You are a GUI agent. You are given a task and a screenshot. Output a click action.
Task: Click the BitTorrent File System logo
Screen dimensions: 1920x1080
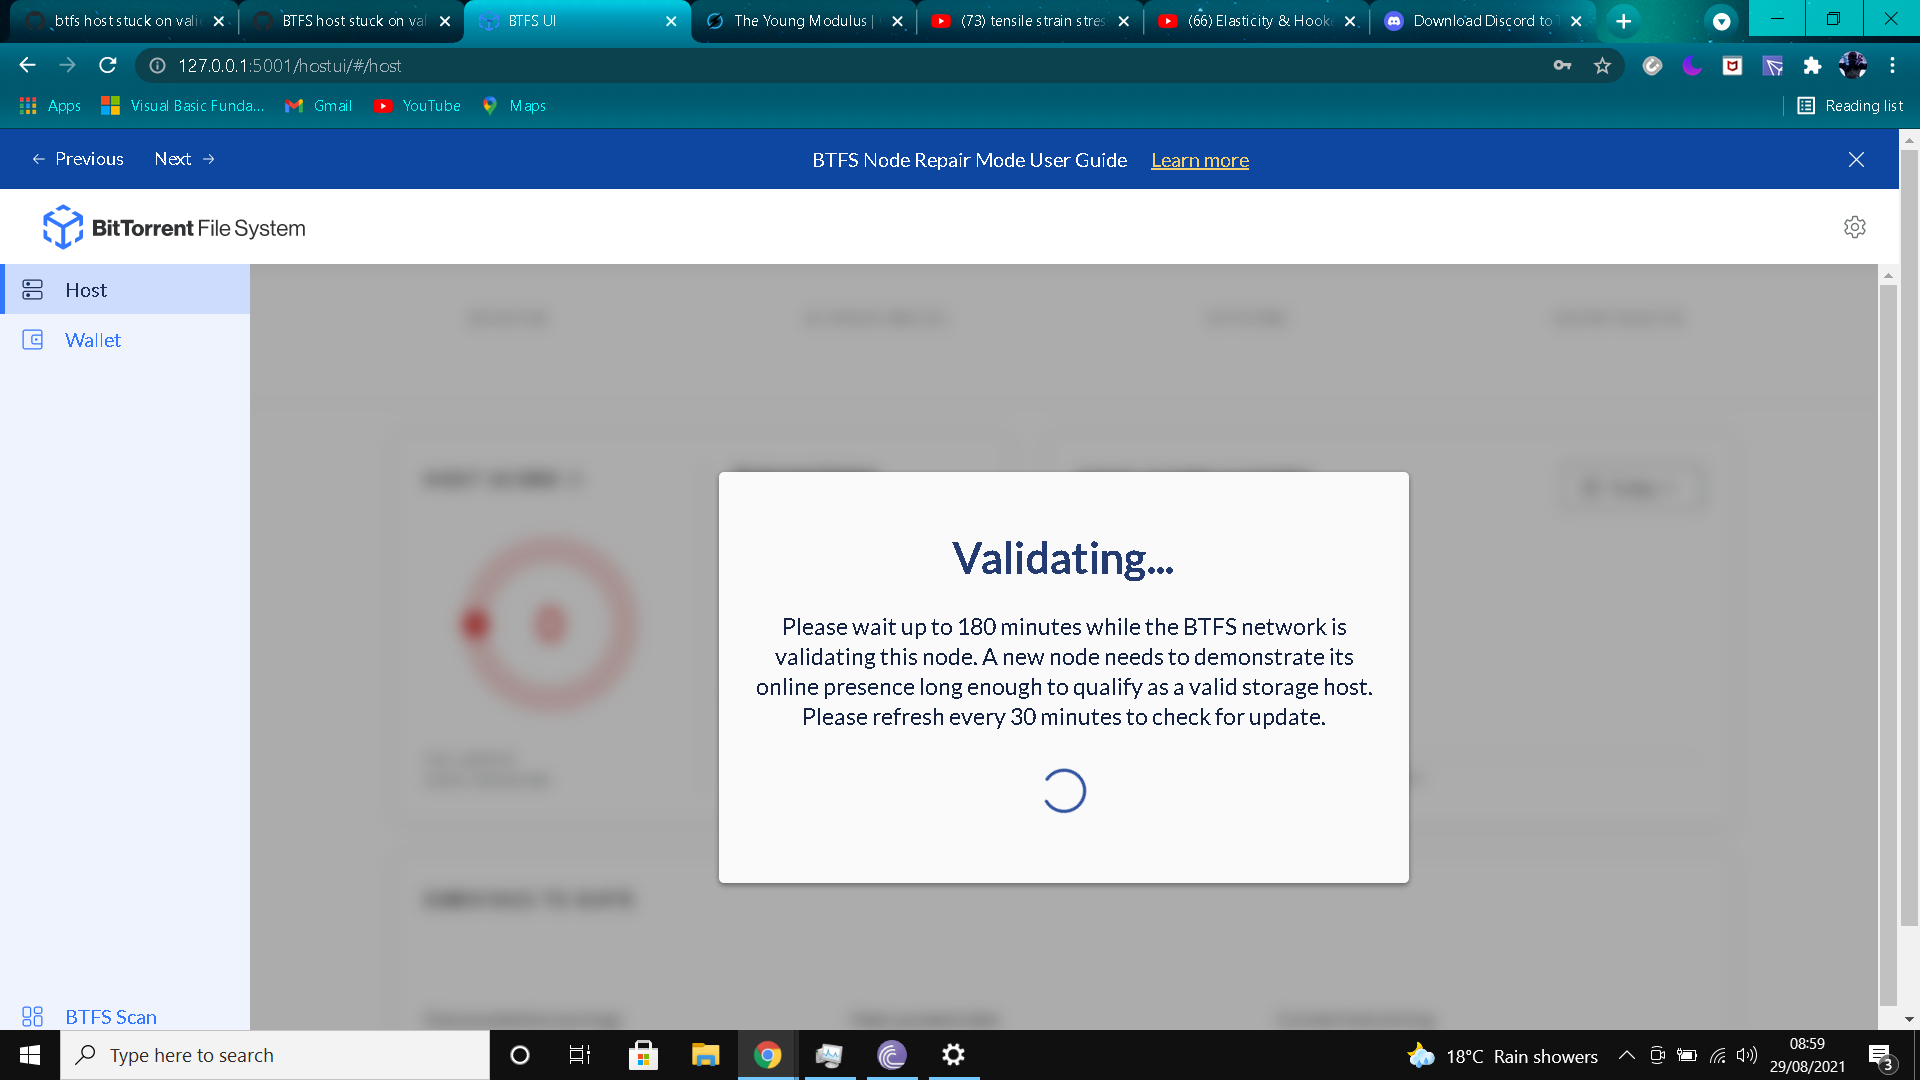pos(173,227)
